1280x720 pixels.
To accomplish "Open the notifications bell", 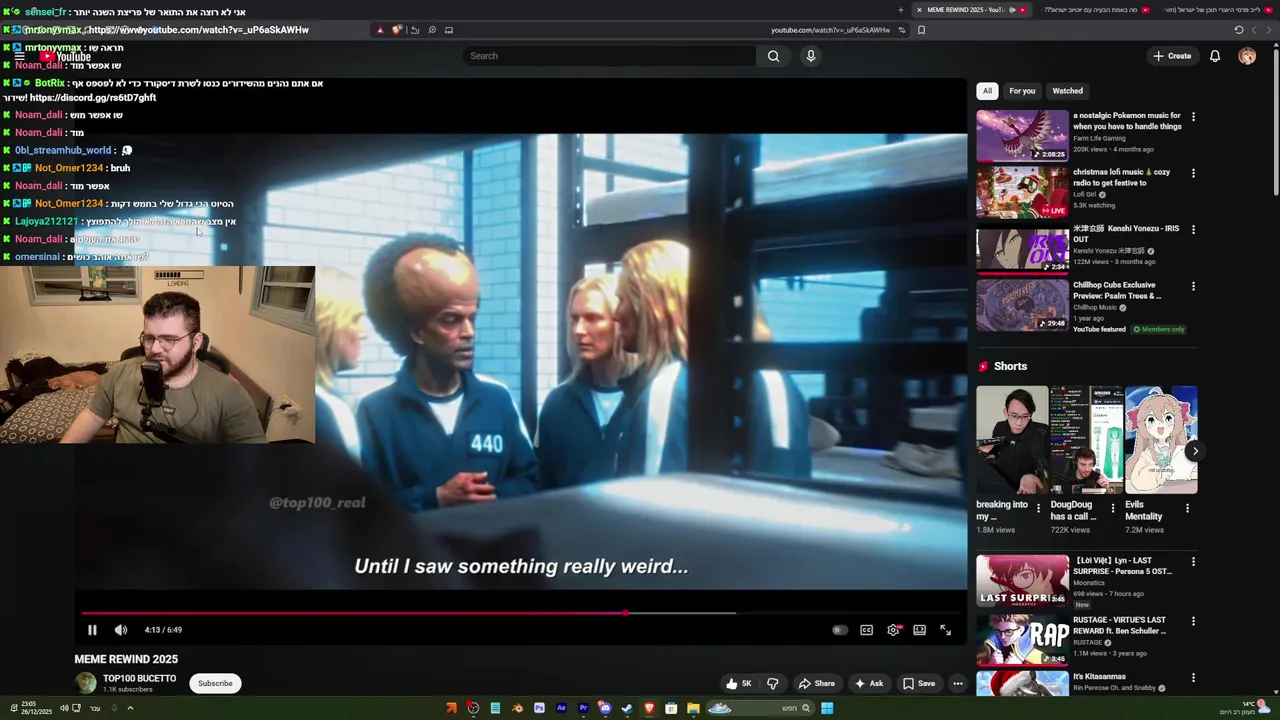I will [1215, 56].
